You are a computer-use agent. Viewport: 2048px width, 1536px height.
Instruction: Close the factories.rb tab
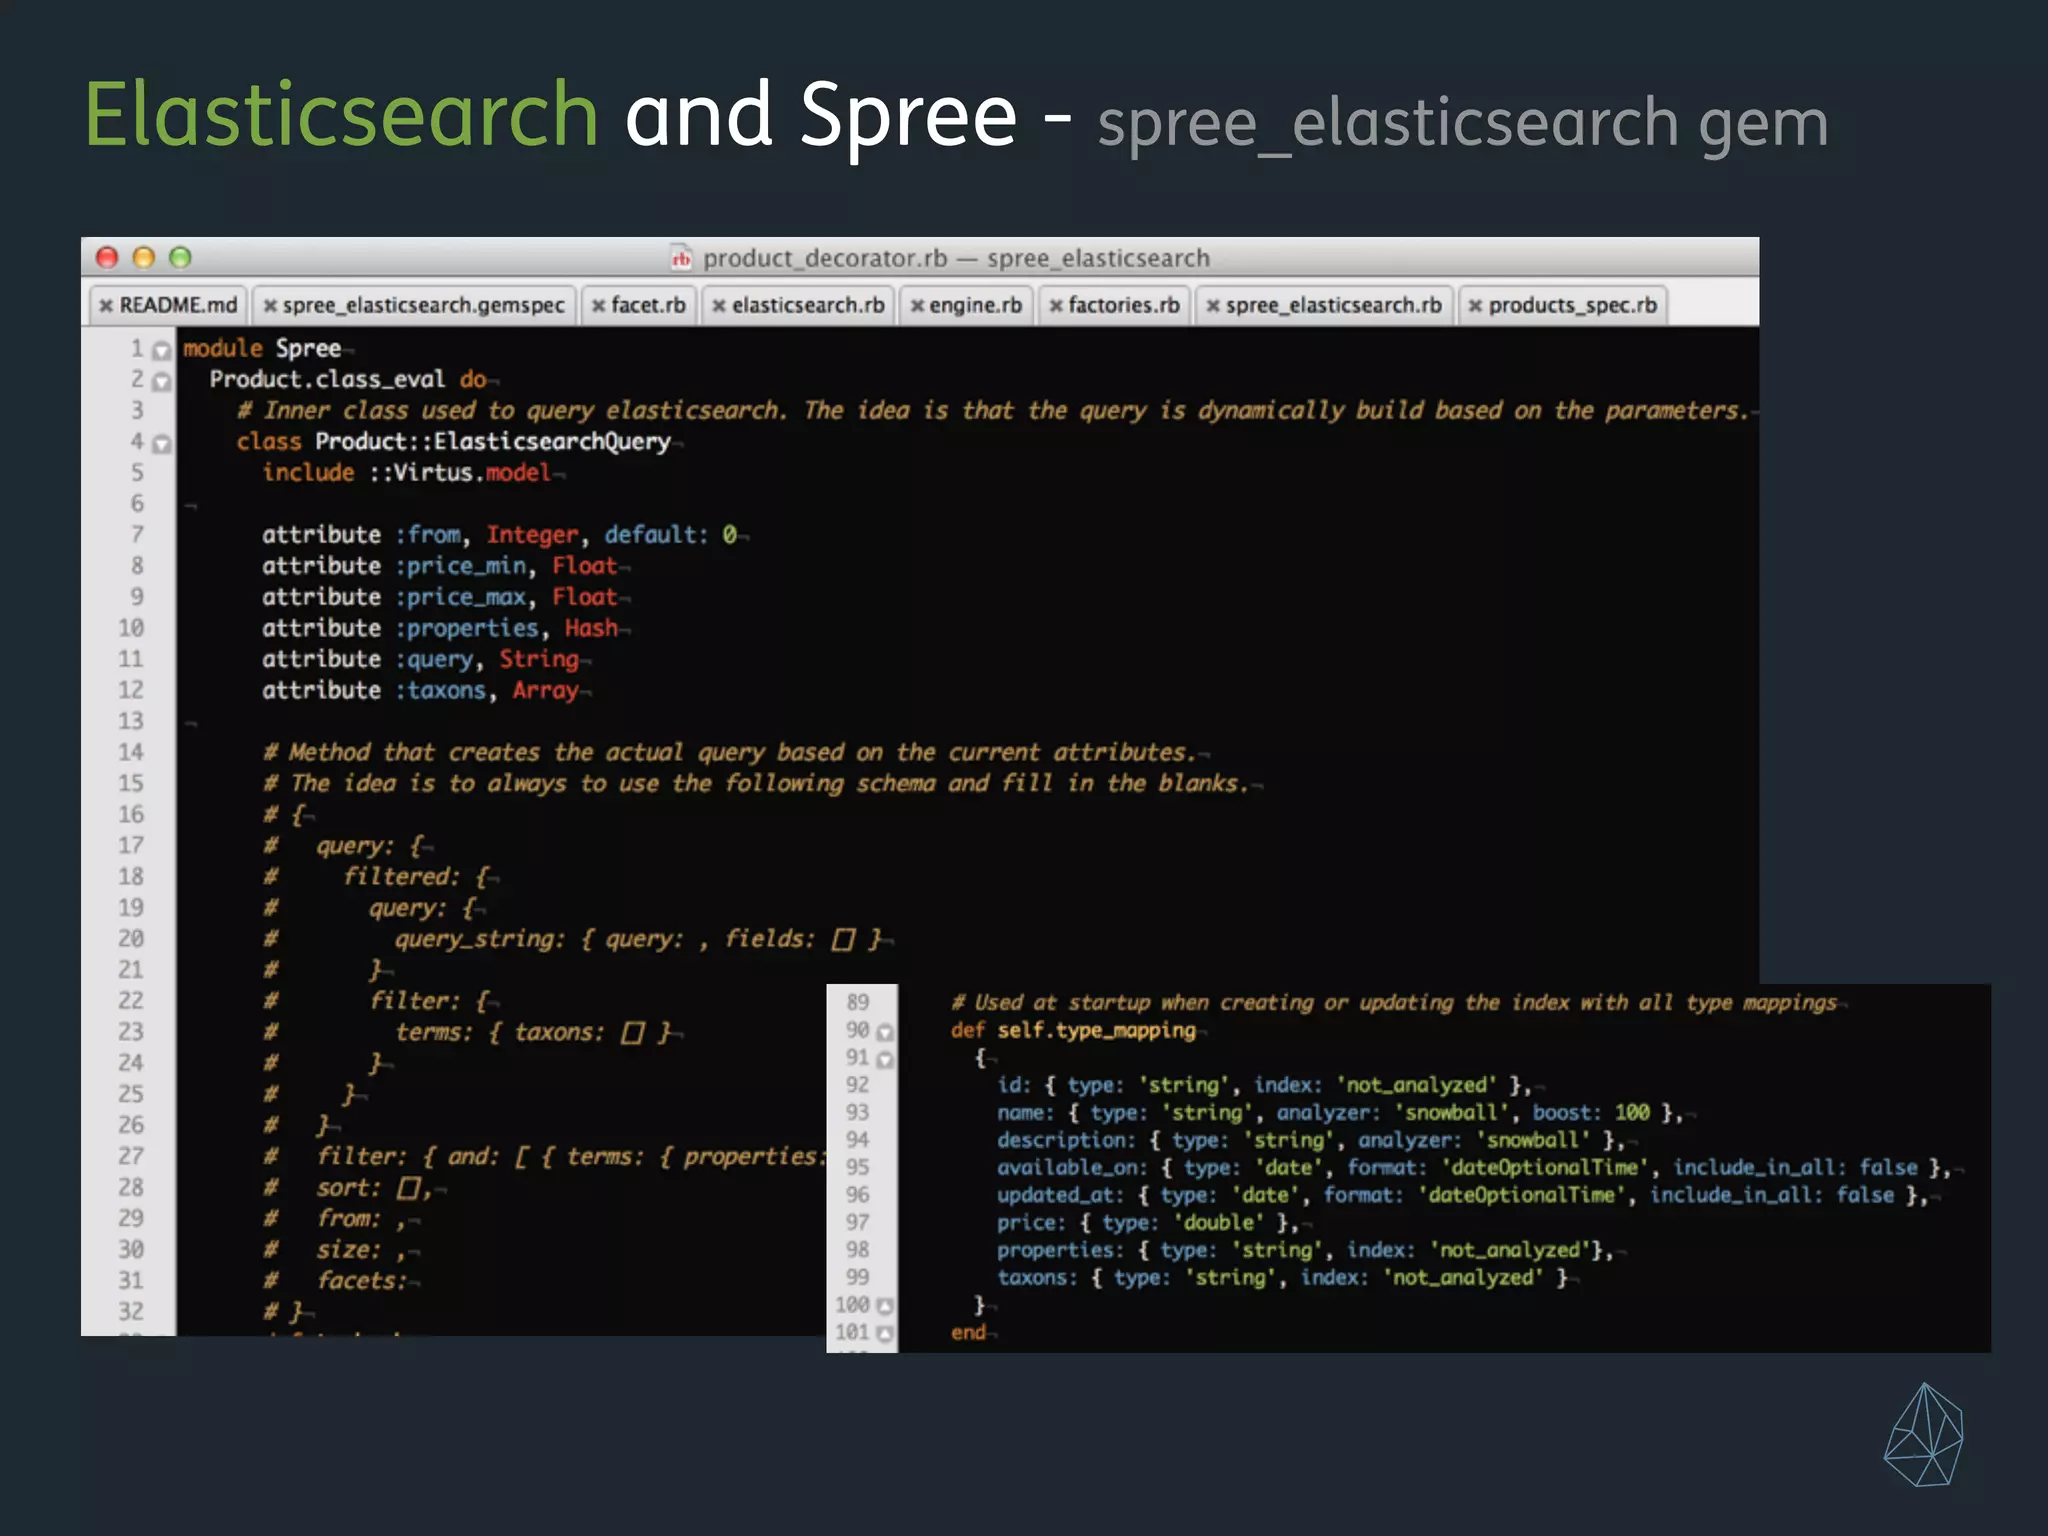tap(1055, 306)
